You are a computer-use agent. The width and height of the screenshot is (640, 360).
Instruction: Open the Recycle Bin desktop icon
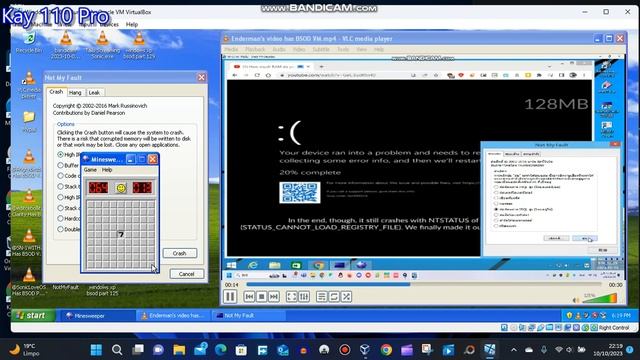(29, 42)
